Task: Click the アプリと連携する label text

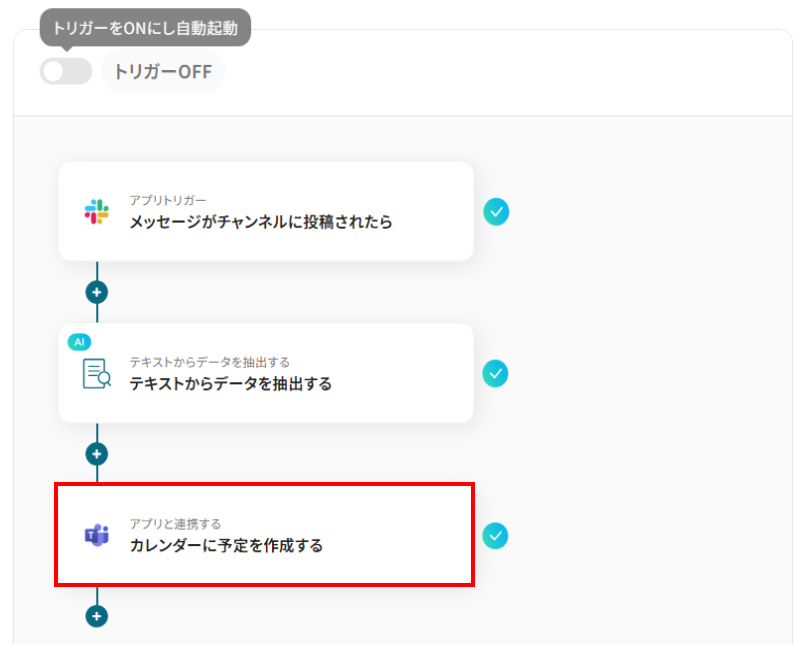Action: [x=175, y=524]
